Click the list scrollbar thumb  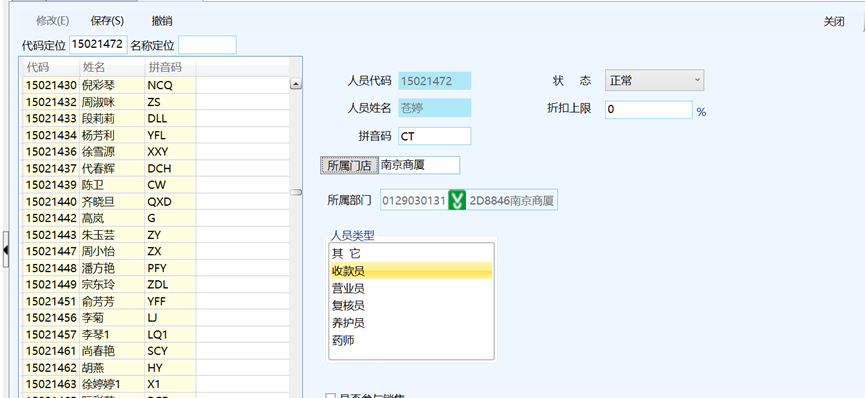click(296, 192)
